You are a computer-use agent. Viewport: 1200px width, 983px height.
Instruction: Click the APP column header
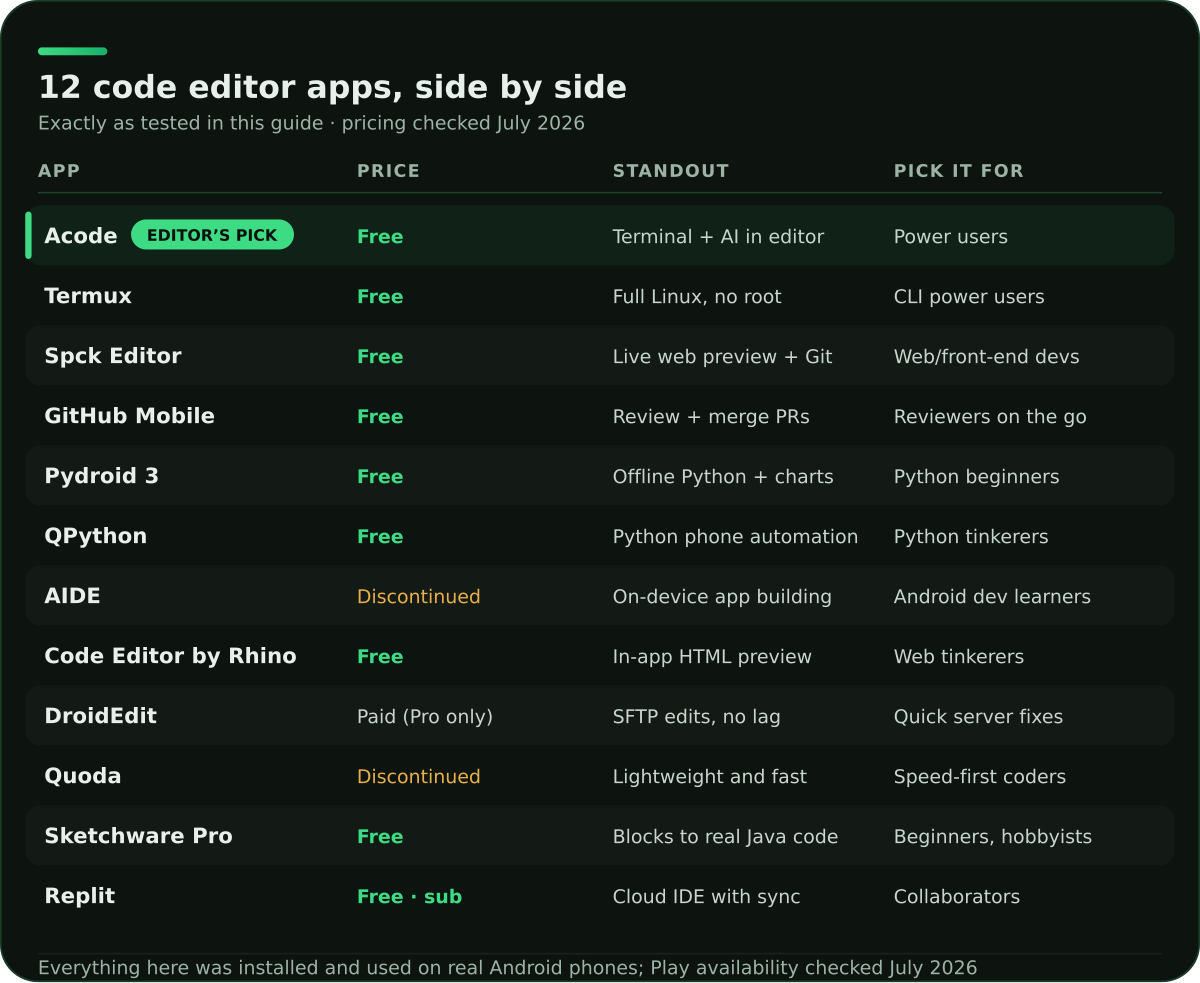[59, 171]
